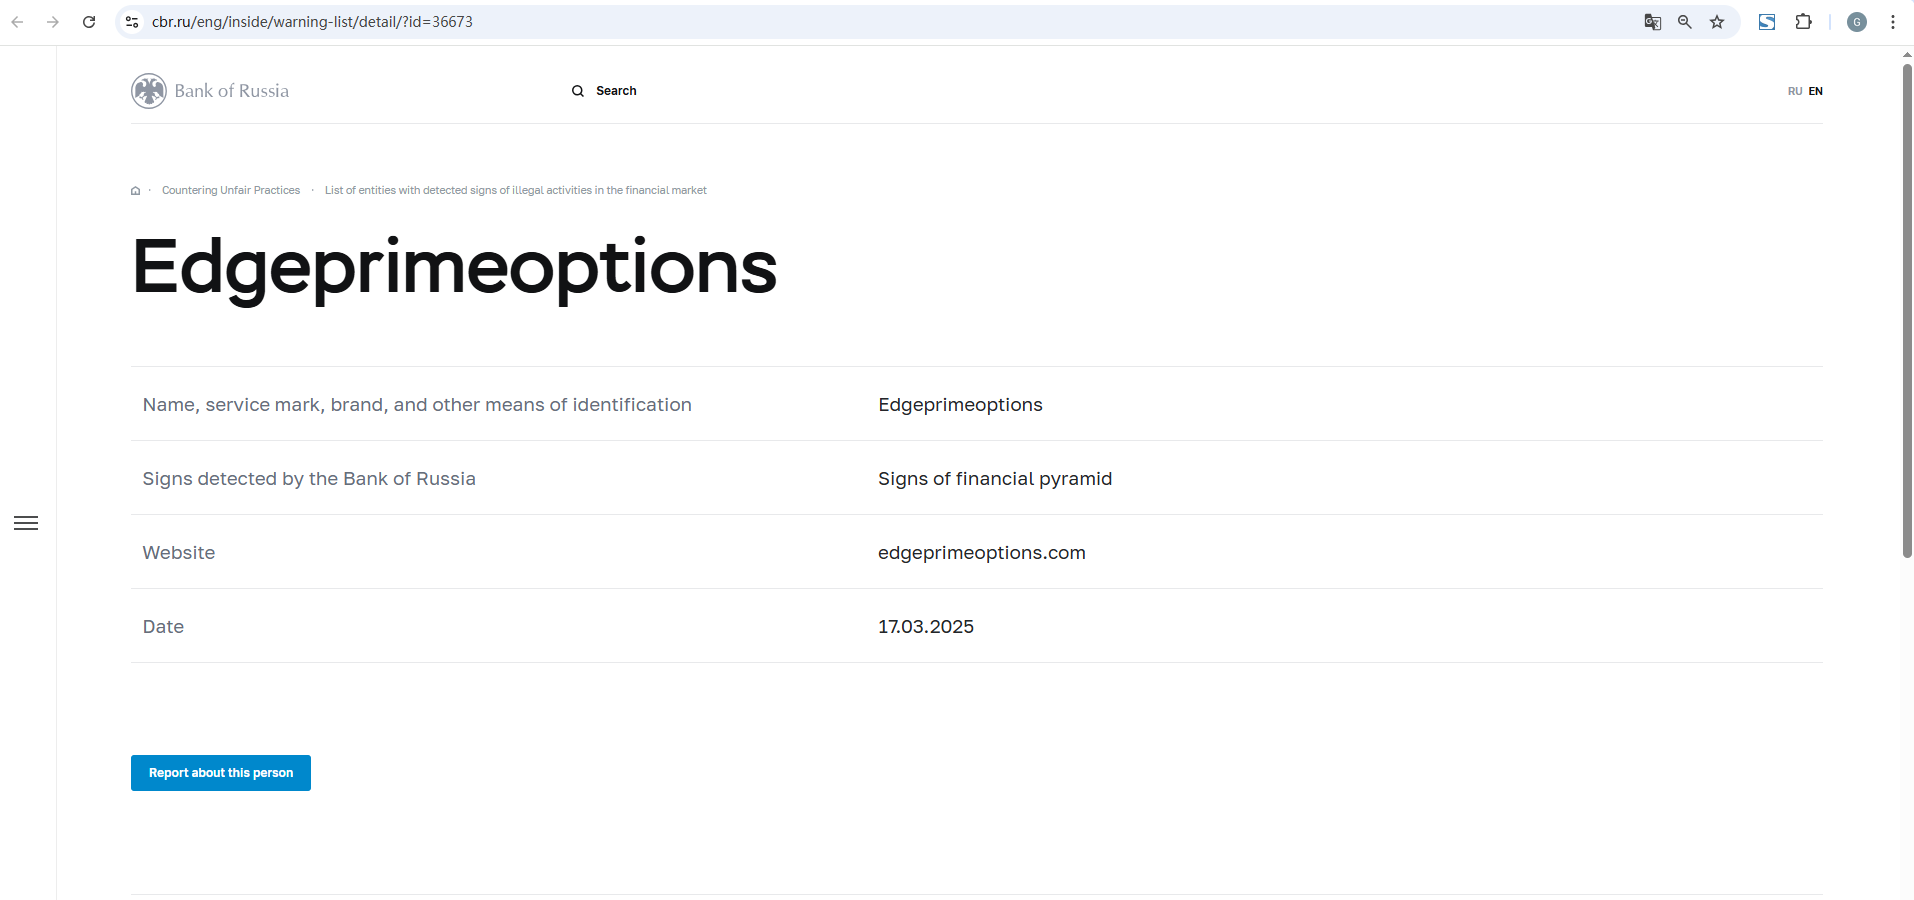The image size is (1914, 900).
Task: Click the back navigation arrow
Action: click(17, 22)
